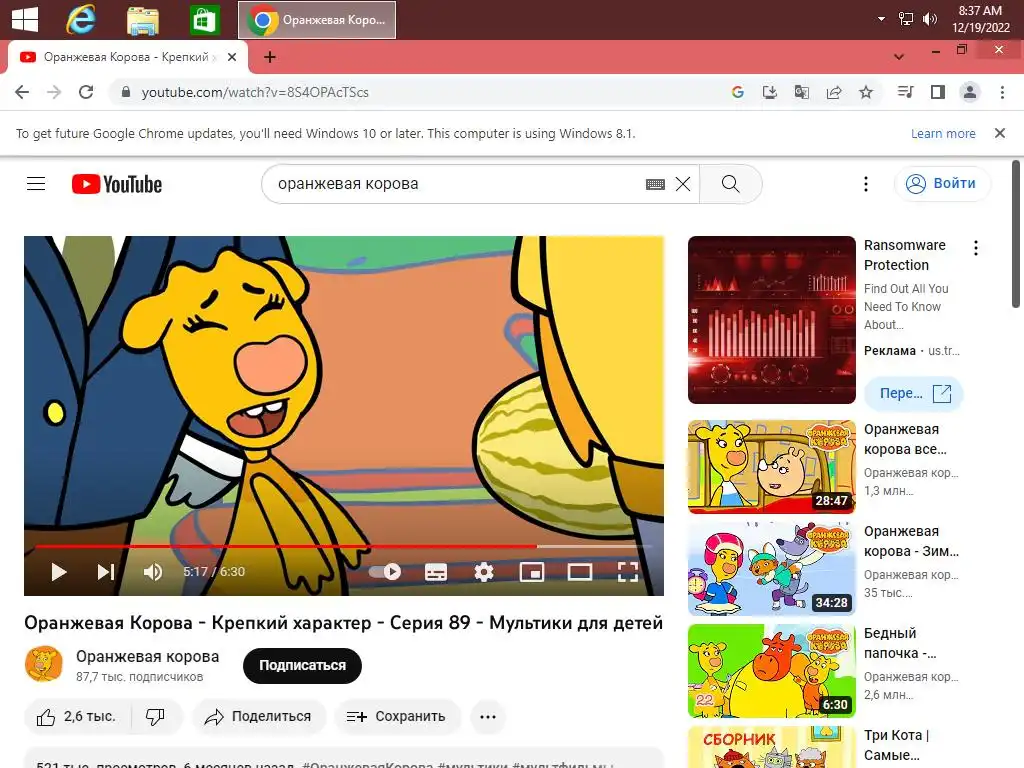The image size is (1024, 768).
Task: Select Оранжевая Корова - Крепкий tab
Action: (x=127, y=57)
